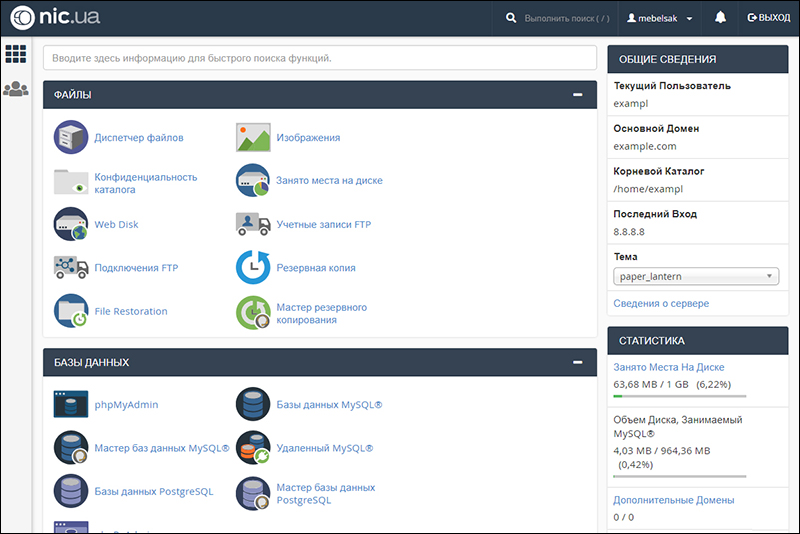Click the user manager icon in sidebar

tap(15, 89)
